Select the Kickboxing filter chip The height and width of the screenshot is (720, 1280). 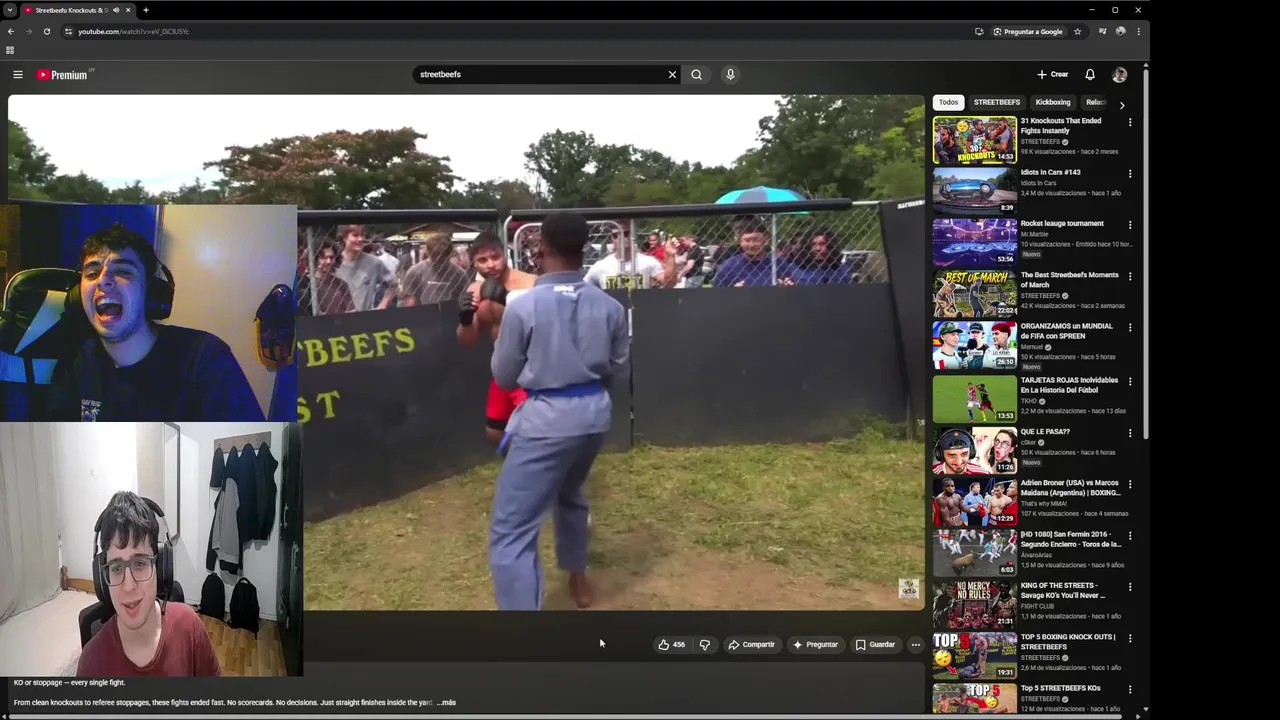click(x=1053, y=102)
